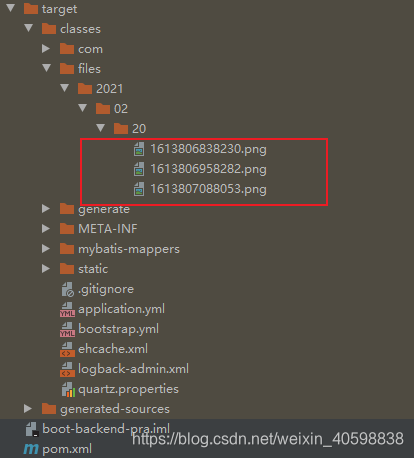Screen dimensions: 414x458
Task: Select the 2021 folder name
Action: pyautogui.click(x=109, y=89)
